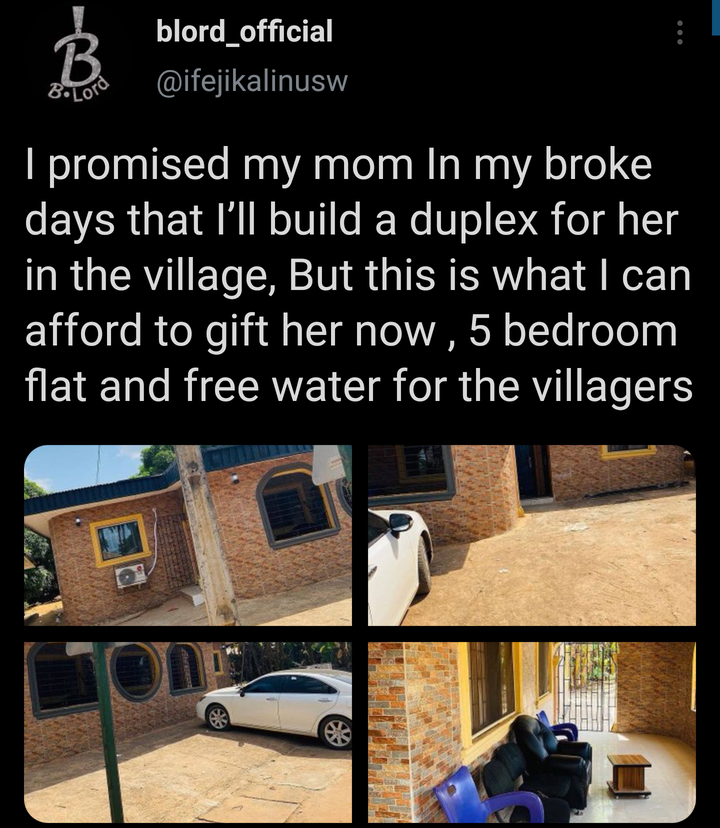This screenshot has height=828, width=720.
Task: Click the green pole in bottom-left photo
Action: 108,732
